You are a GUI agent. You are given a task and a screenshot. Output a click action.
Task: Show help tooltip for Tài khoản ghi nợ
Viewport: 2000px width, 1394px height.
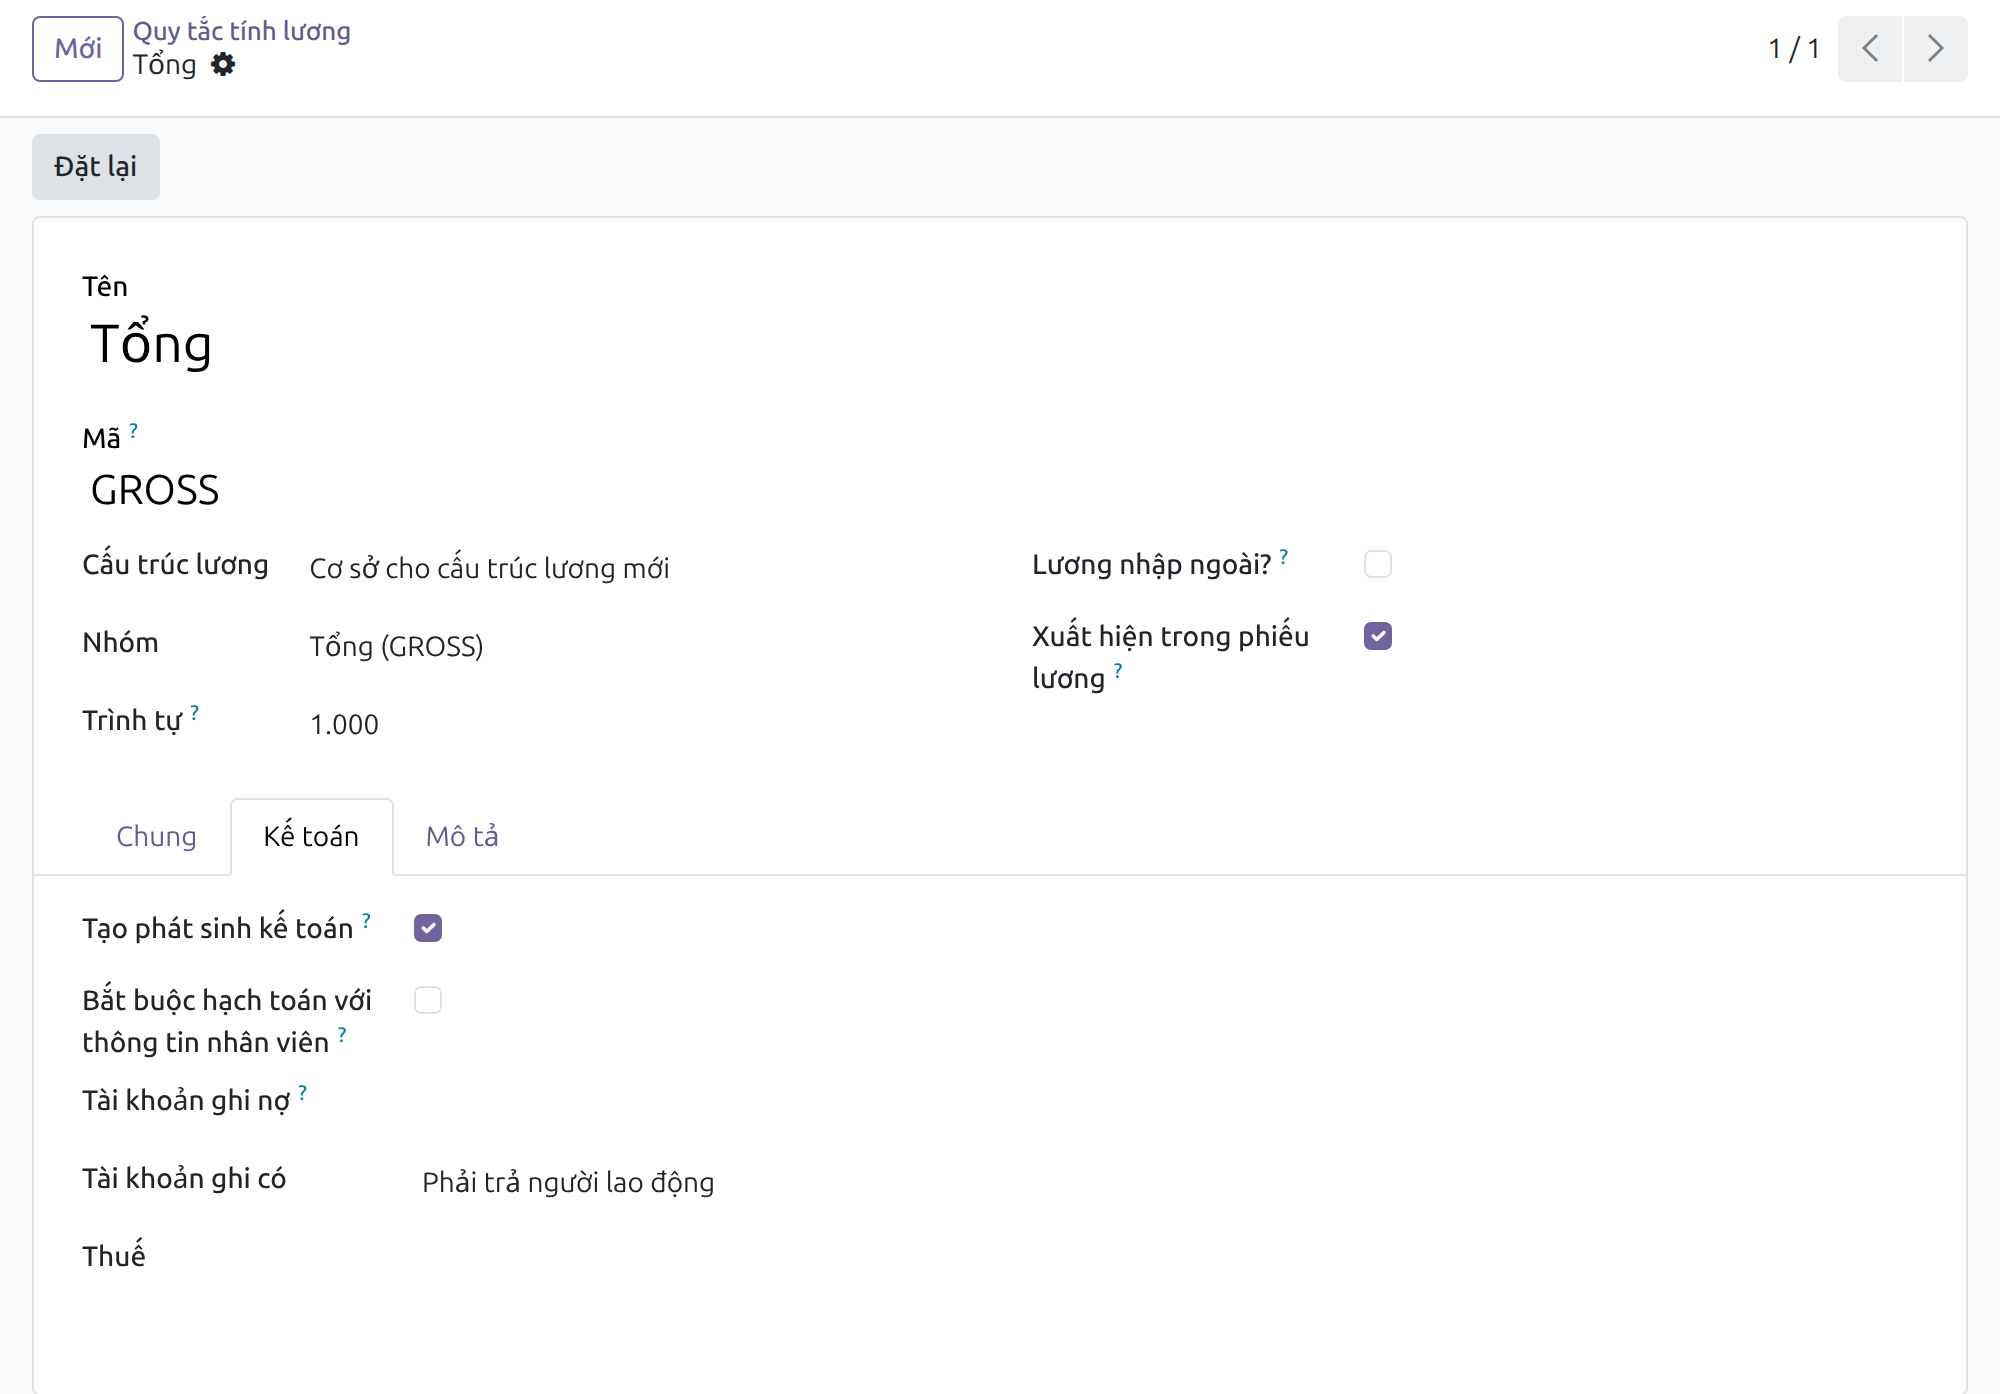click(303, 1092)
